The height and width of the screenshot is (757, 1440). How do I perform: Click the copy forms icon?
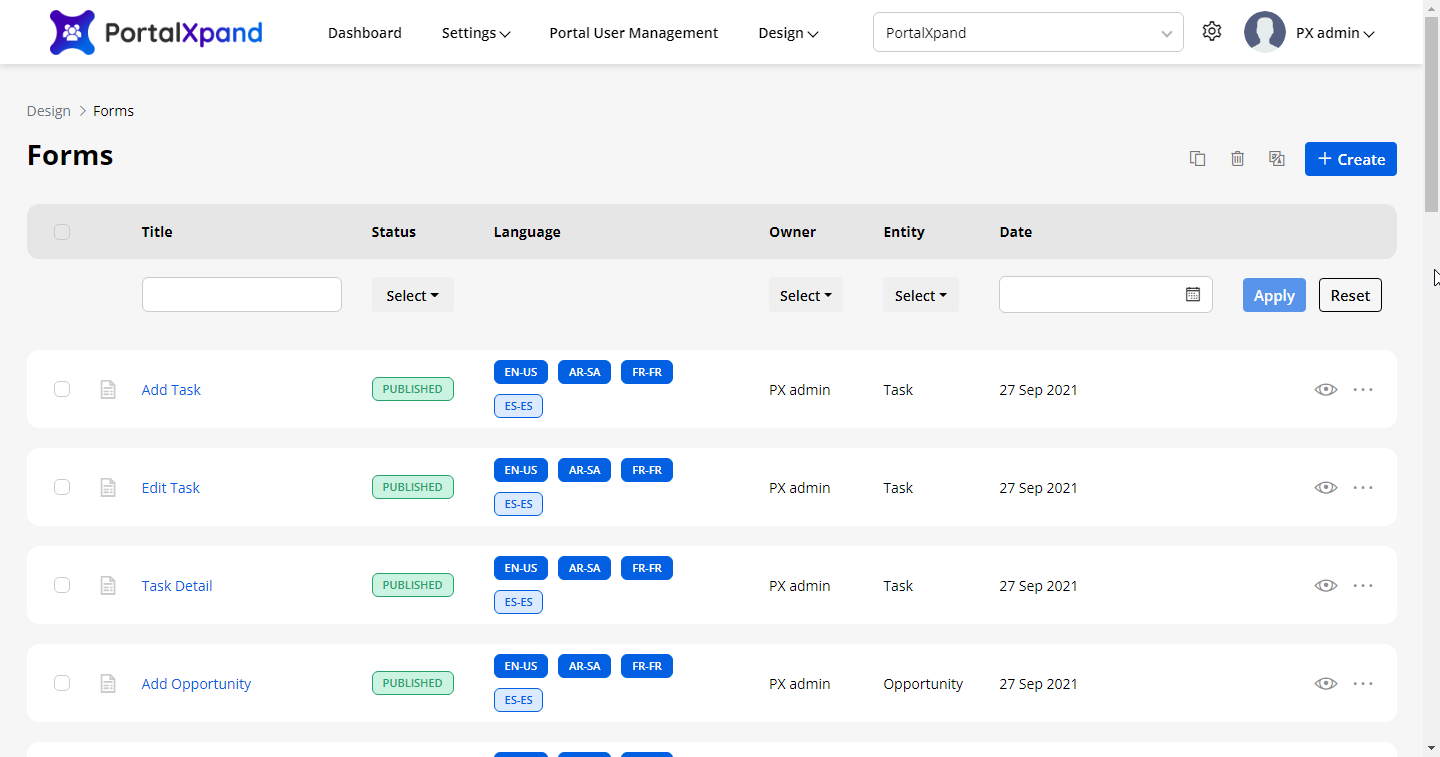[x=1197, y=159]
